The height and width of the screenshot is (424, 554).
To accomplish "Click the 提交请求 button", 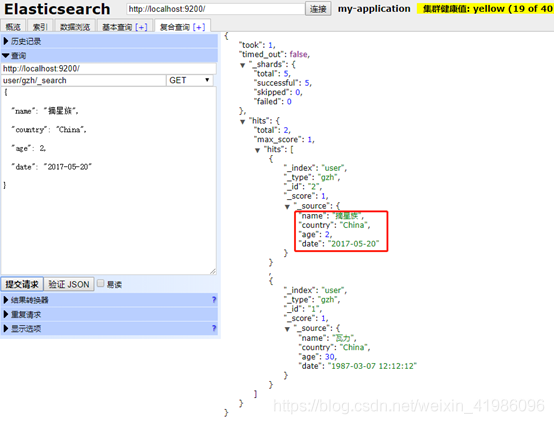I will 22,284.
